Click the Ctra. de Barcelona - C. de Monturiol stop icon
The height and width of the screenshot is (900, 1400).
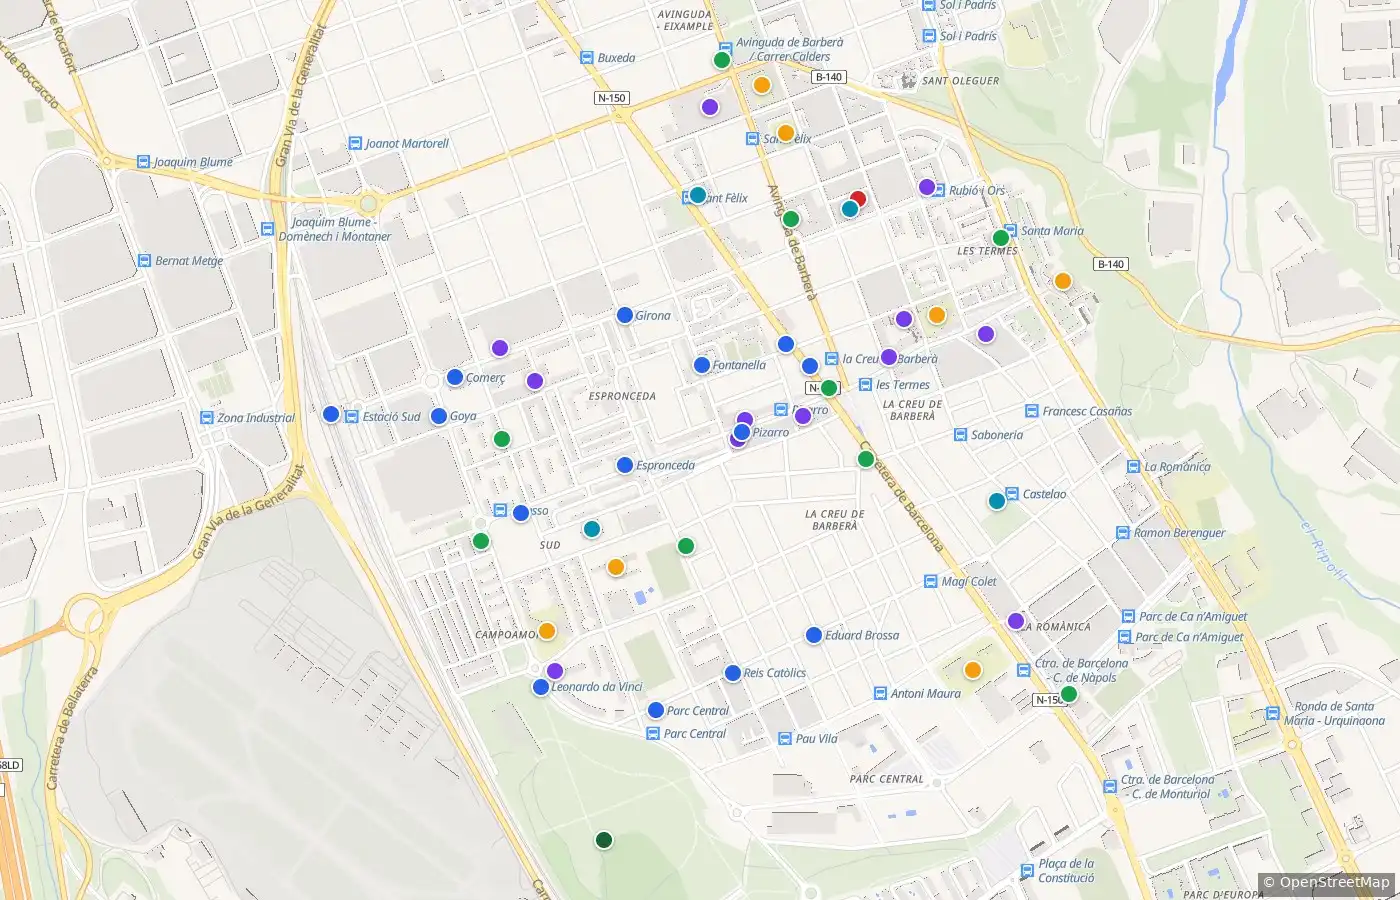(1110, 787)
